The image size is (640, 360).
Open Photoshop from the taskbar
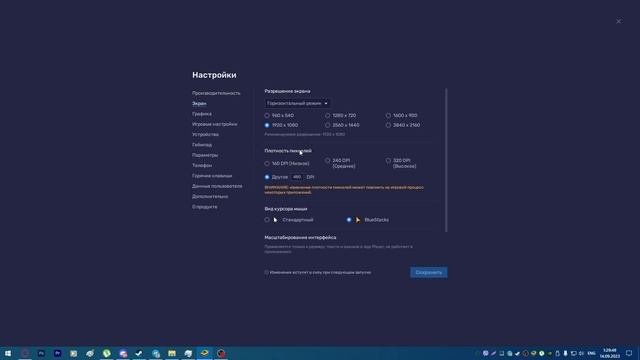41,353
